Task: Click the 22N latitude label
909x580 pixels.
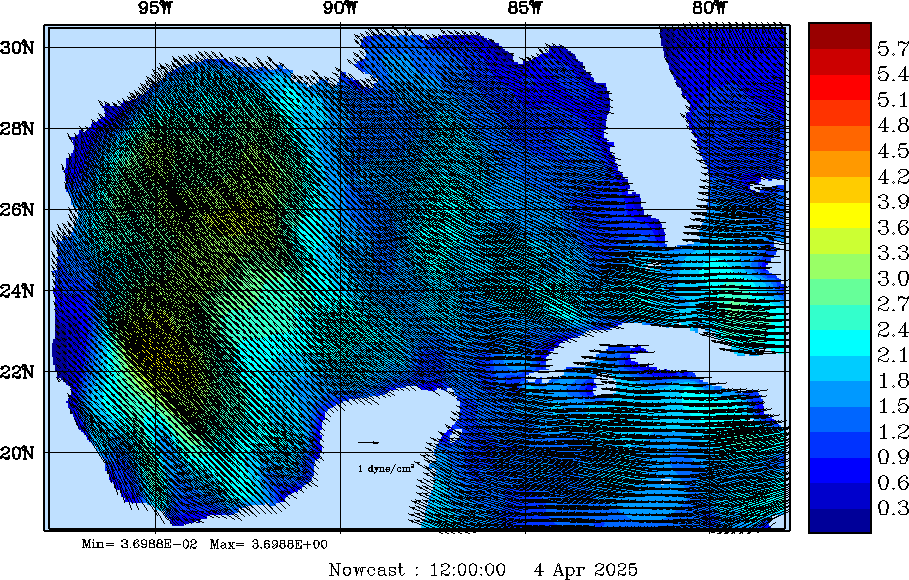Action: coord(17,371)
